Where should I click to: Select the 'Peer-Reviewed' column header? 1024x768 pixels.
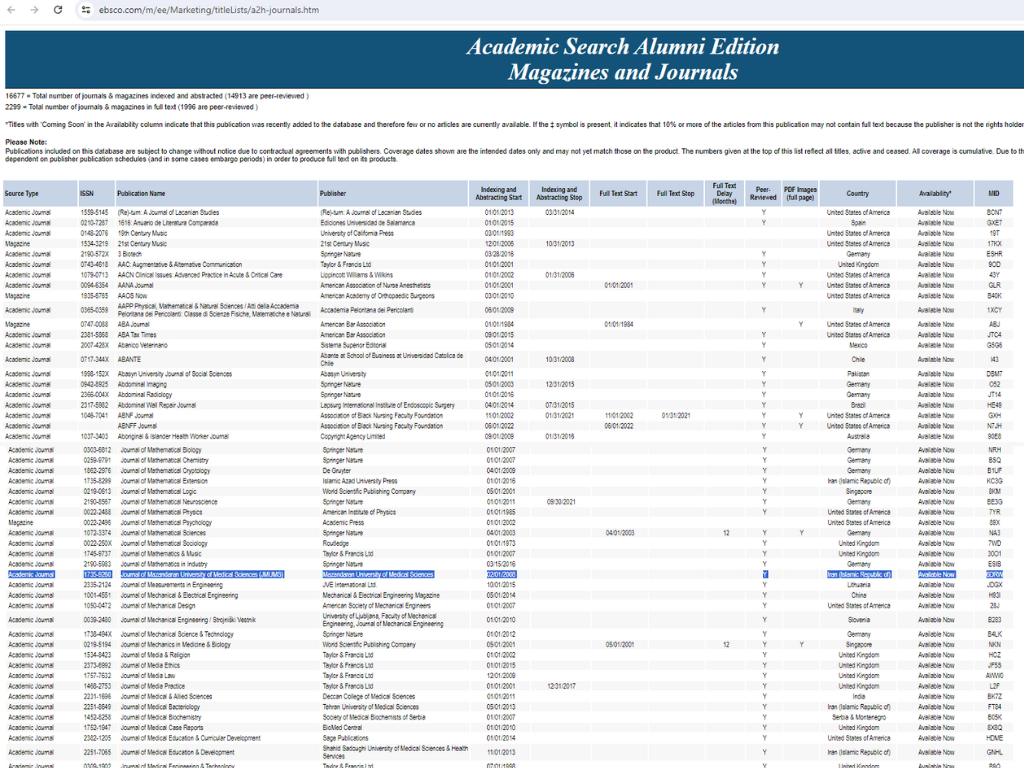[x=763, y=193]
